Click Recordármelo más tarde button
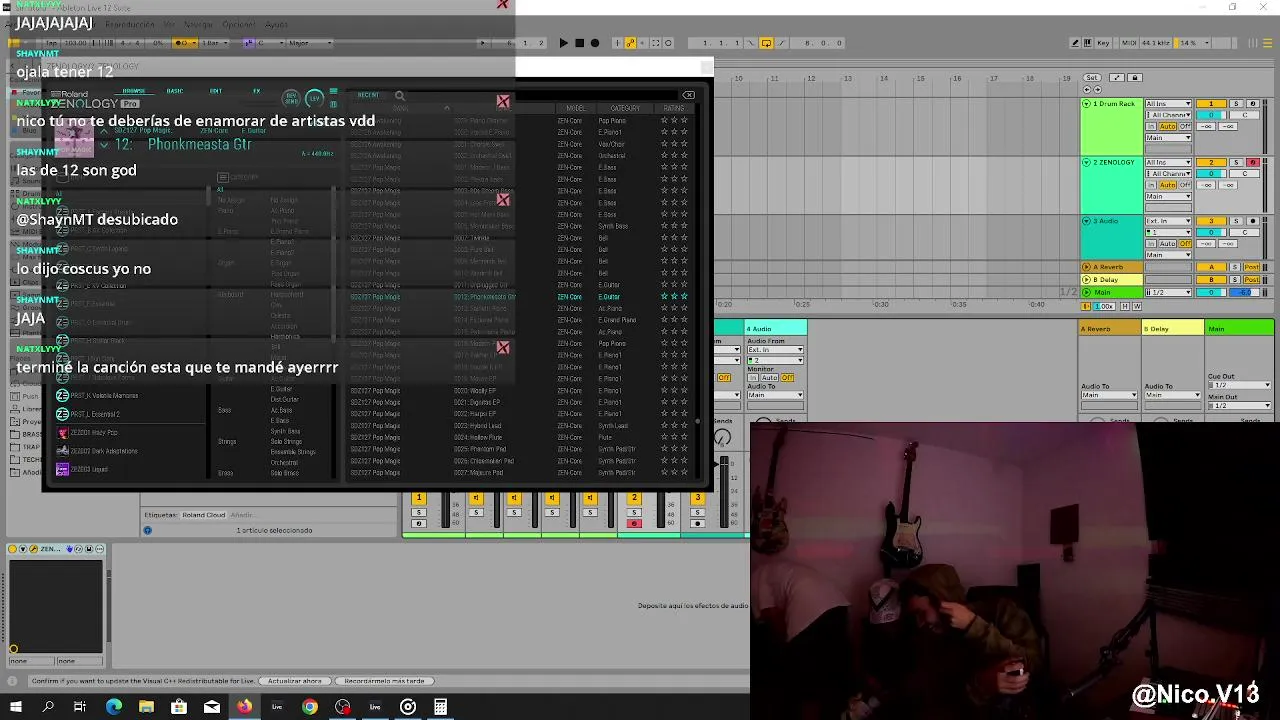 click(x=384, y=681)
